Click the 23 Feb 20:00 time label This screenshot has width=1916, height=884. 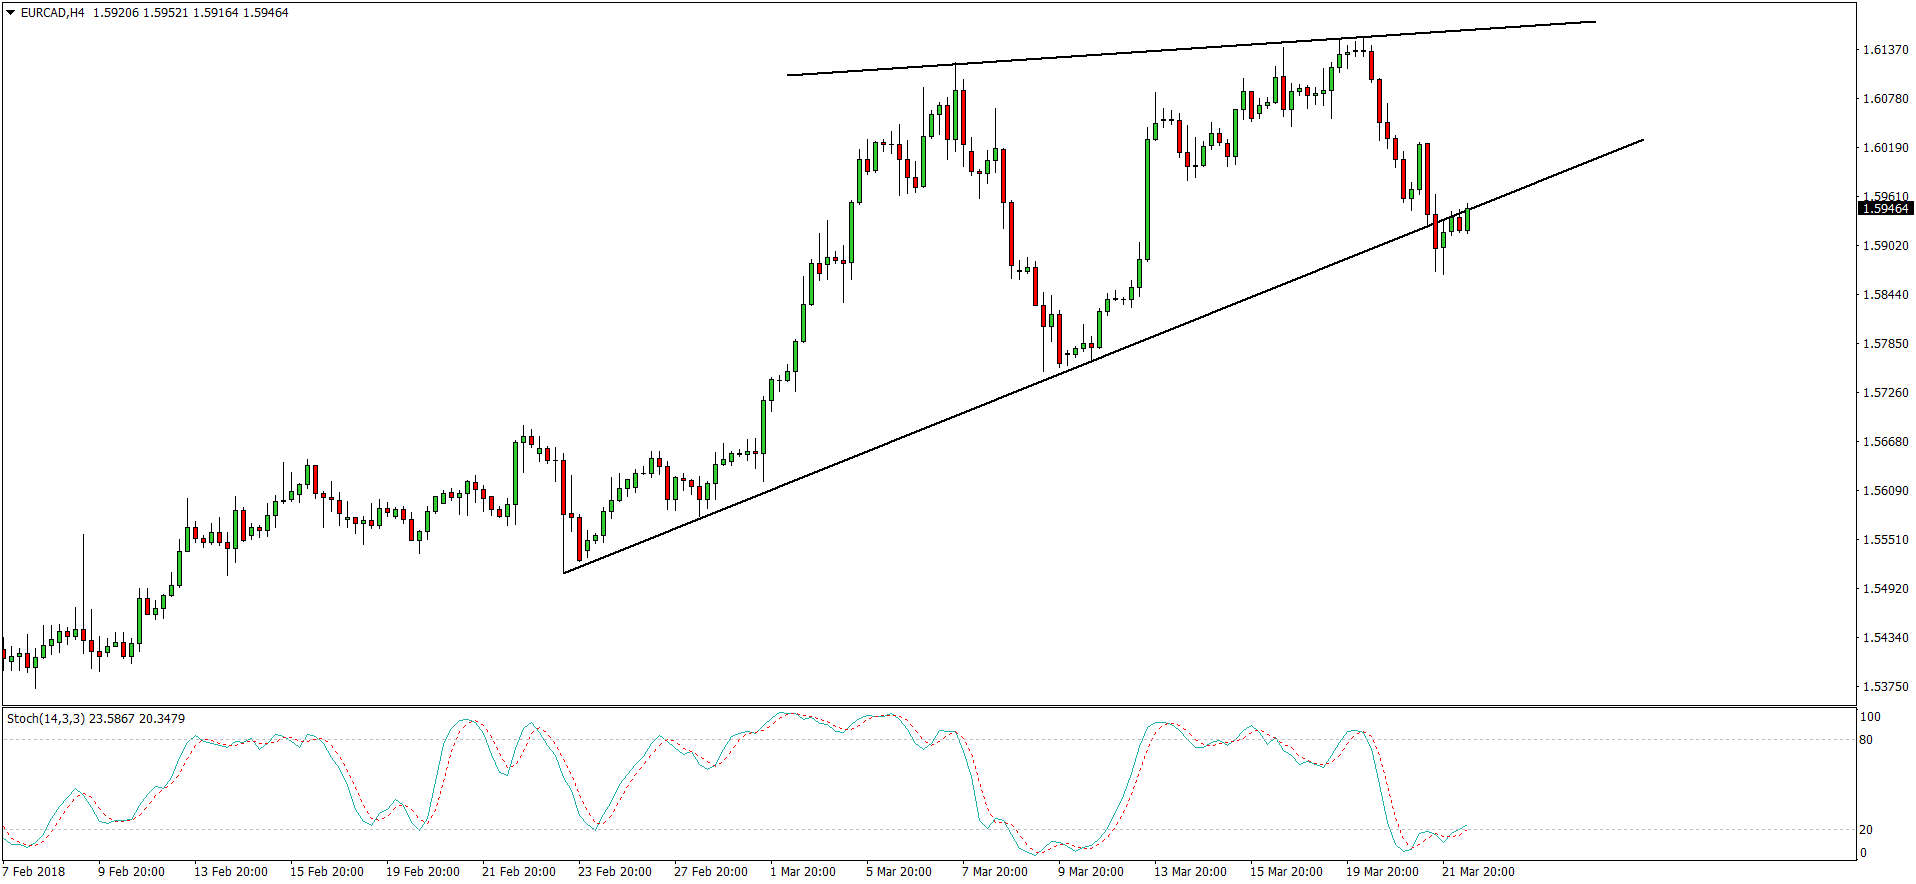[615, 871]
